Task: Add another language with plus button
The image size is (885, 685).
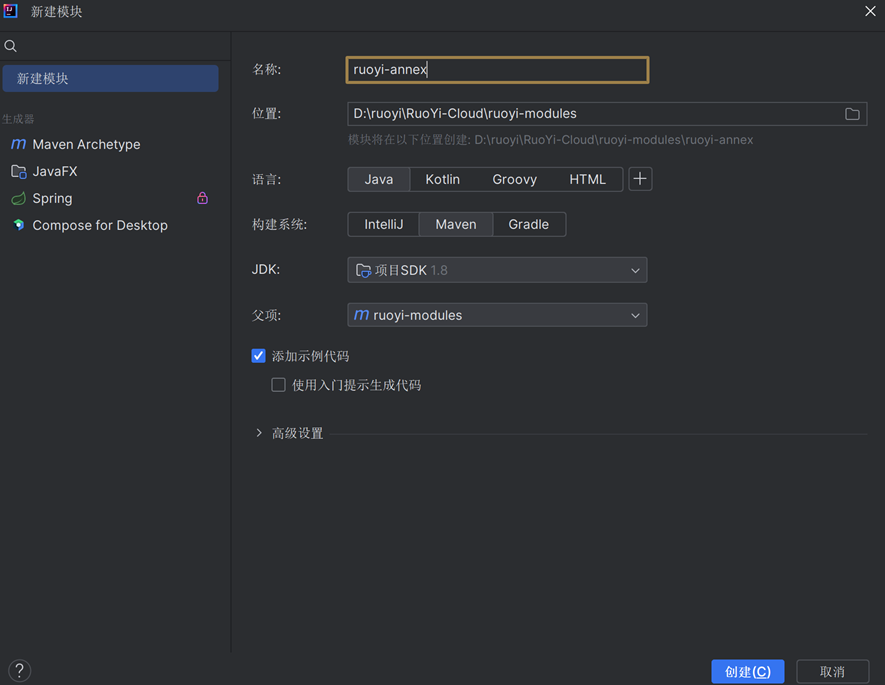Action: [x=640, y=179]
